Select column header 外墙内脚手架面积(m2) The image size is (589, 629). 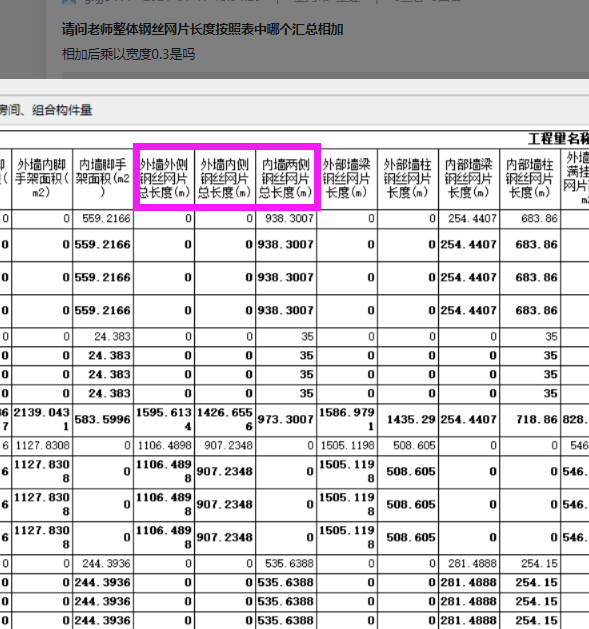coord(42,179)
